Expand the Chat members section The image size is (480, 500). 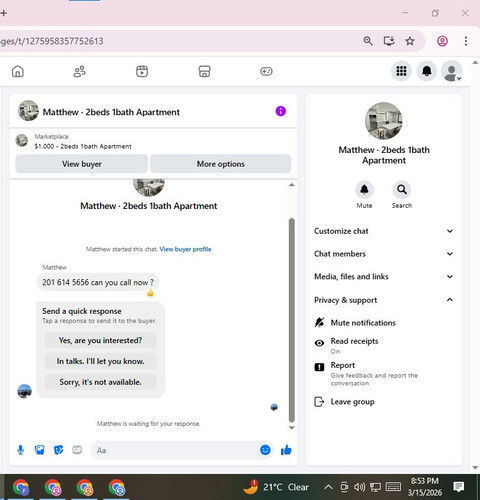[384, 254]
